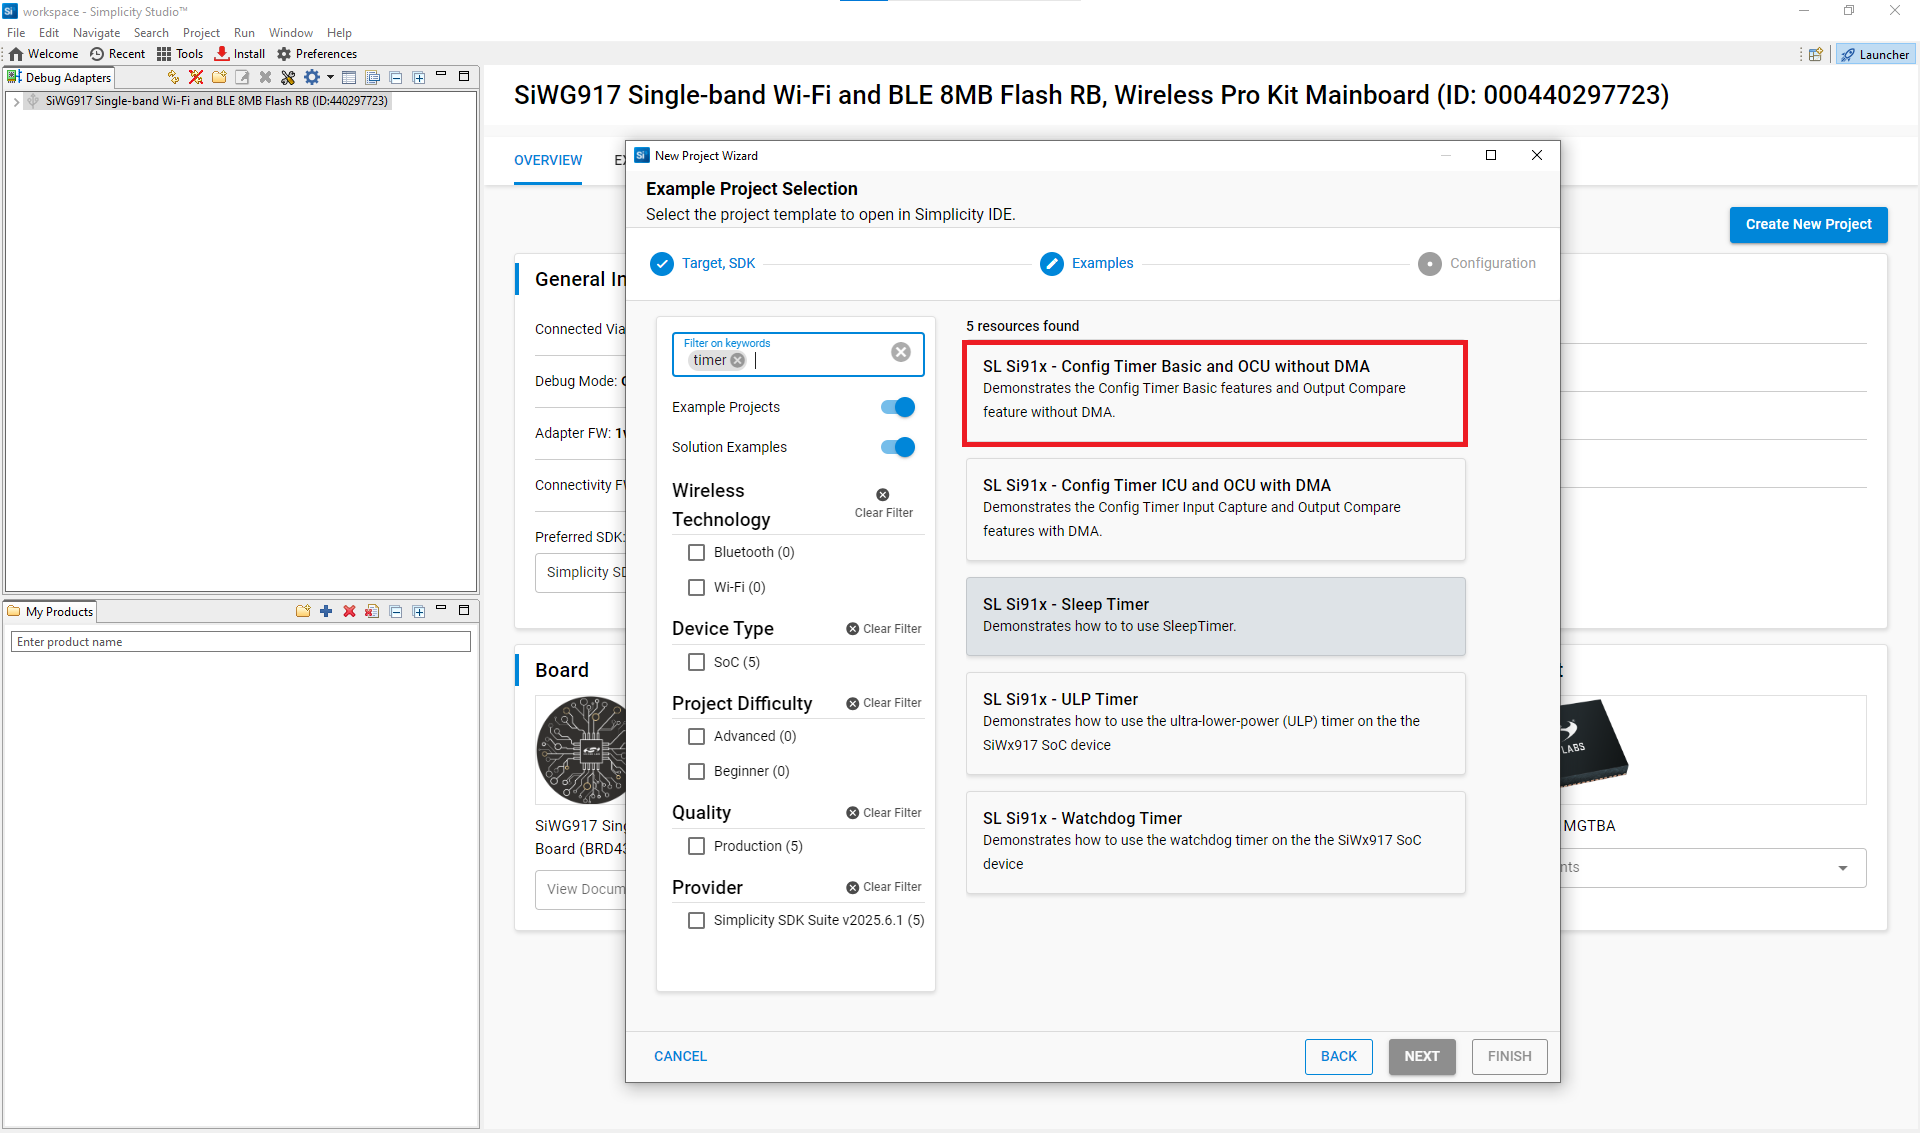Click the blue plus icon in My Products
The width and height of the screenshot is (1920, 1133).
pyautogui.click(x=326, y=611)
